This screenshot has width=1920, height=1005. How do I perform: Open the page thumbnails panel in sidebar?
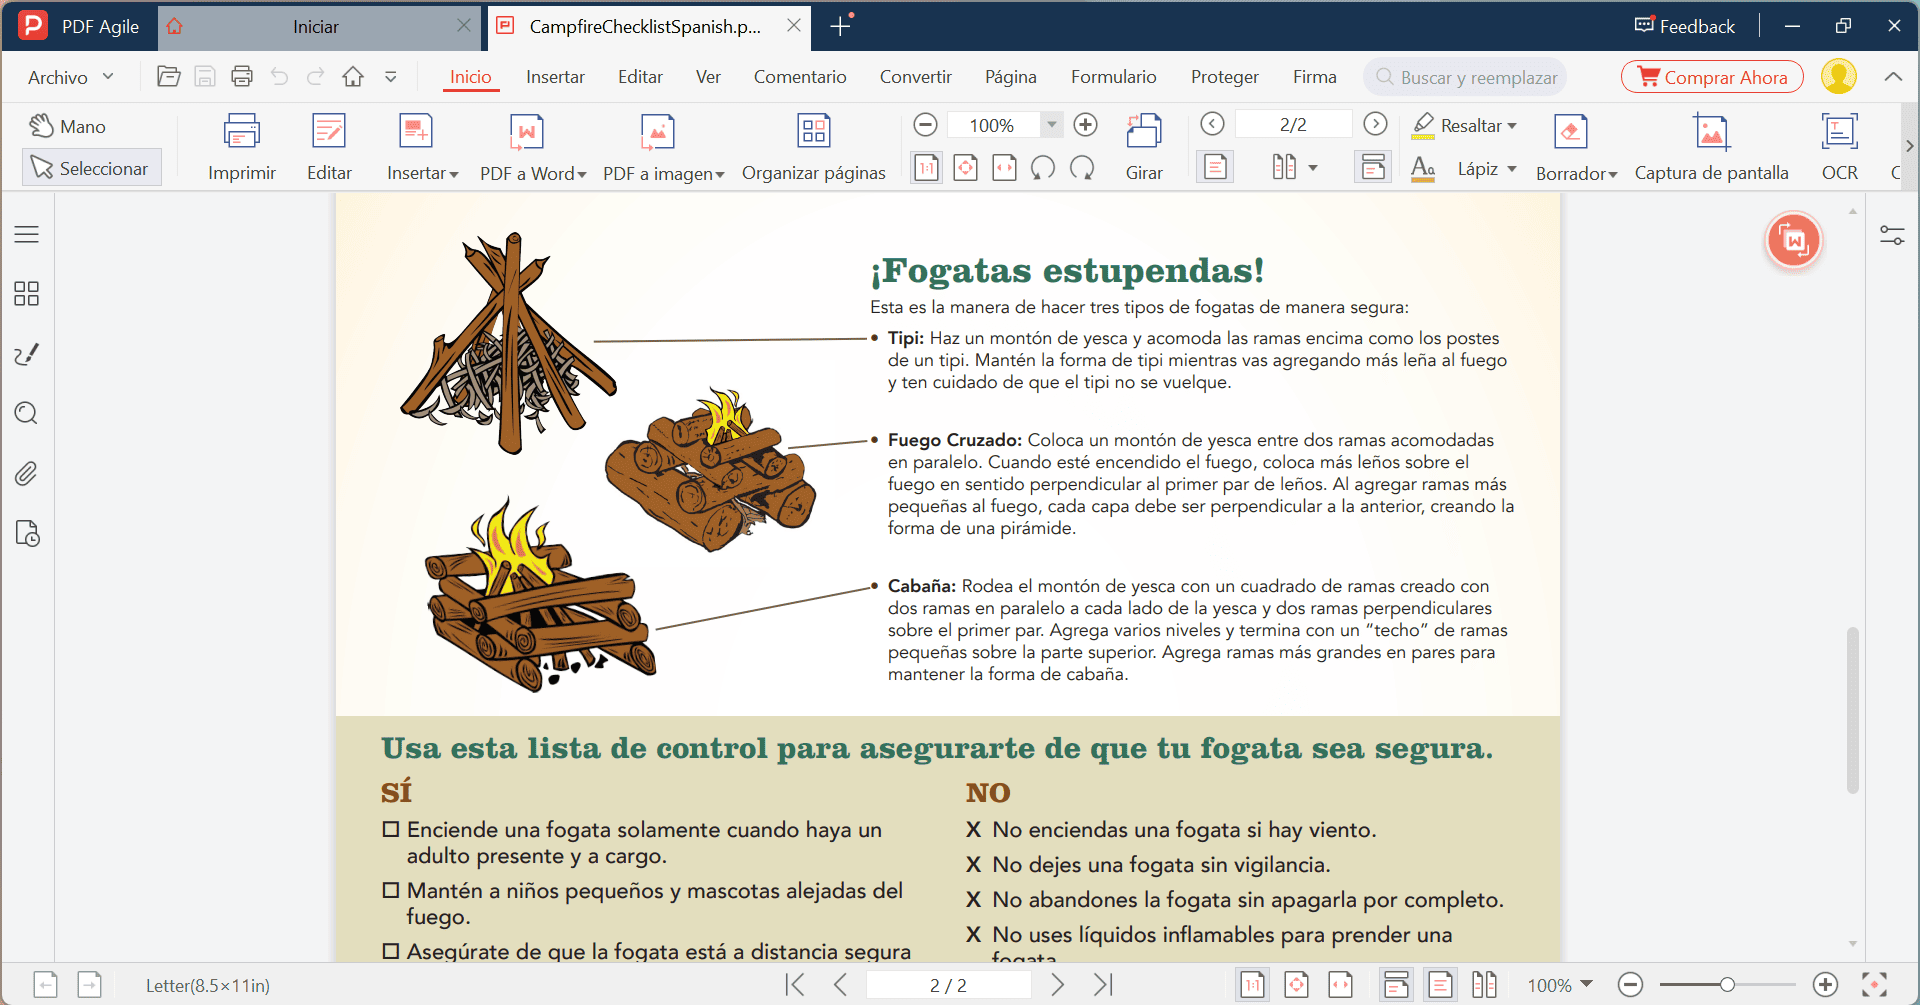click(x=26, y=293)
